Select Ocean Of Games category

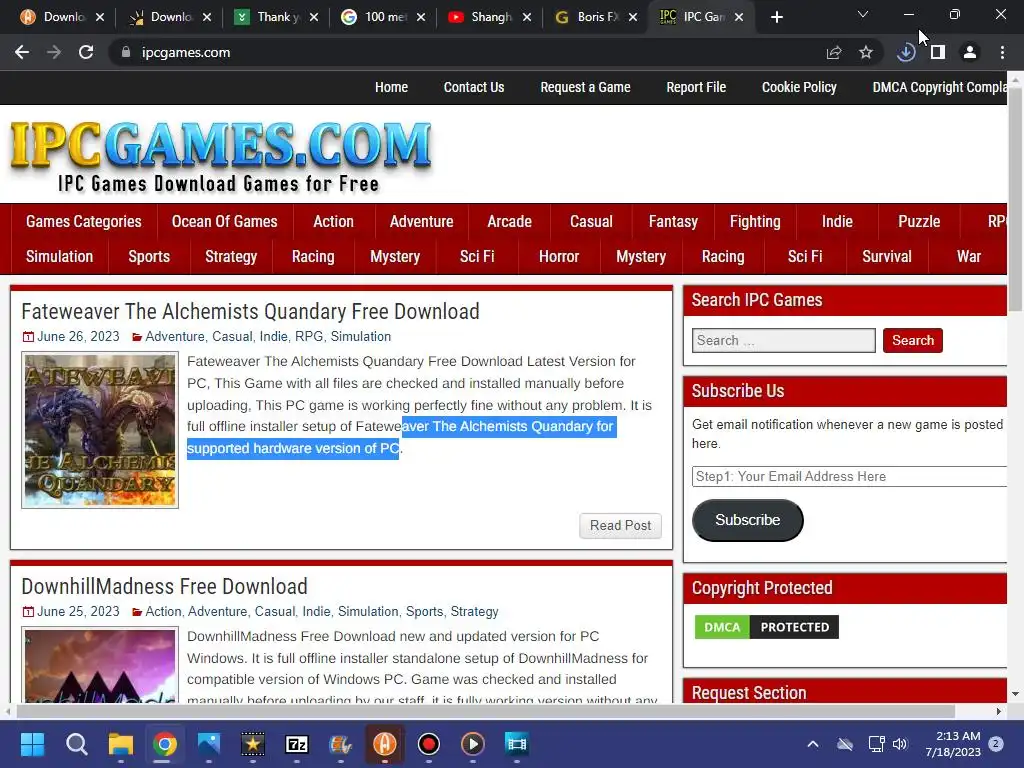click(x=224, y=221)
